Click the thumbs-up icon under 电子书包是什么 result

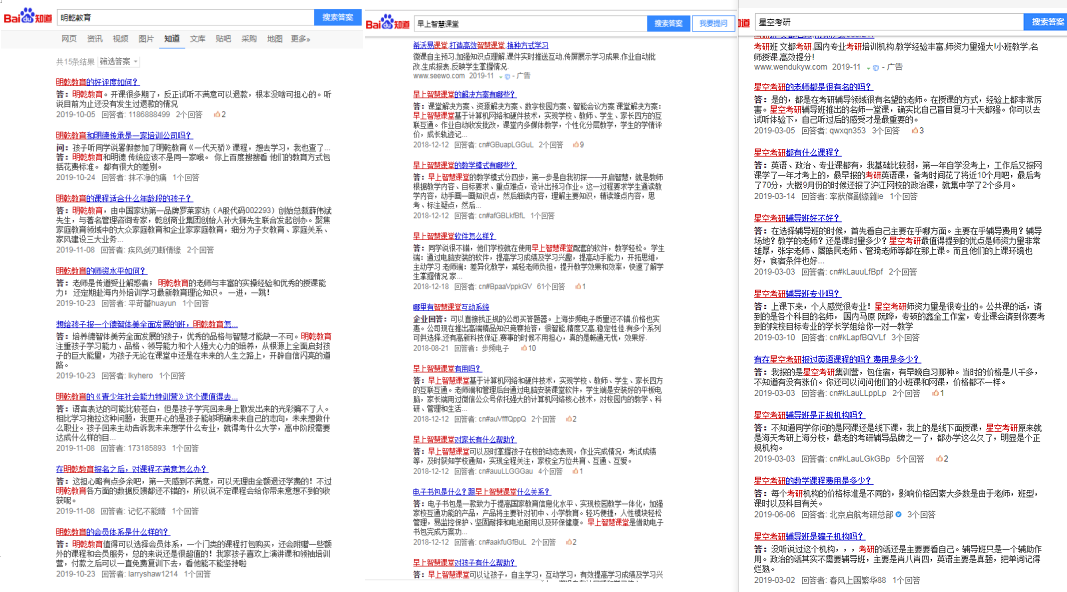(x=569, y=542)
